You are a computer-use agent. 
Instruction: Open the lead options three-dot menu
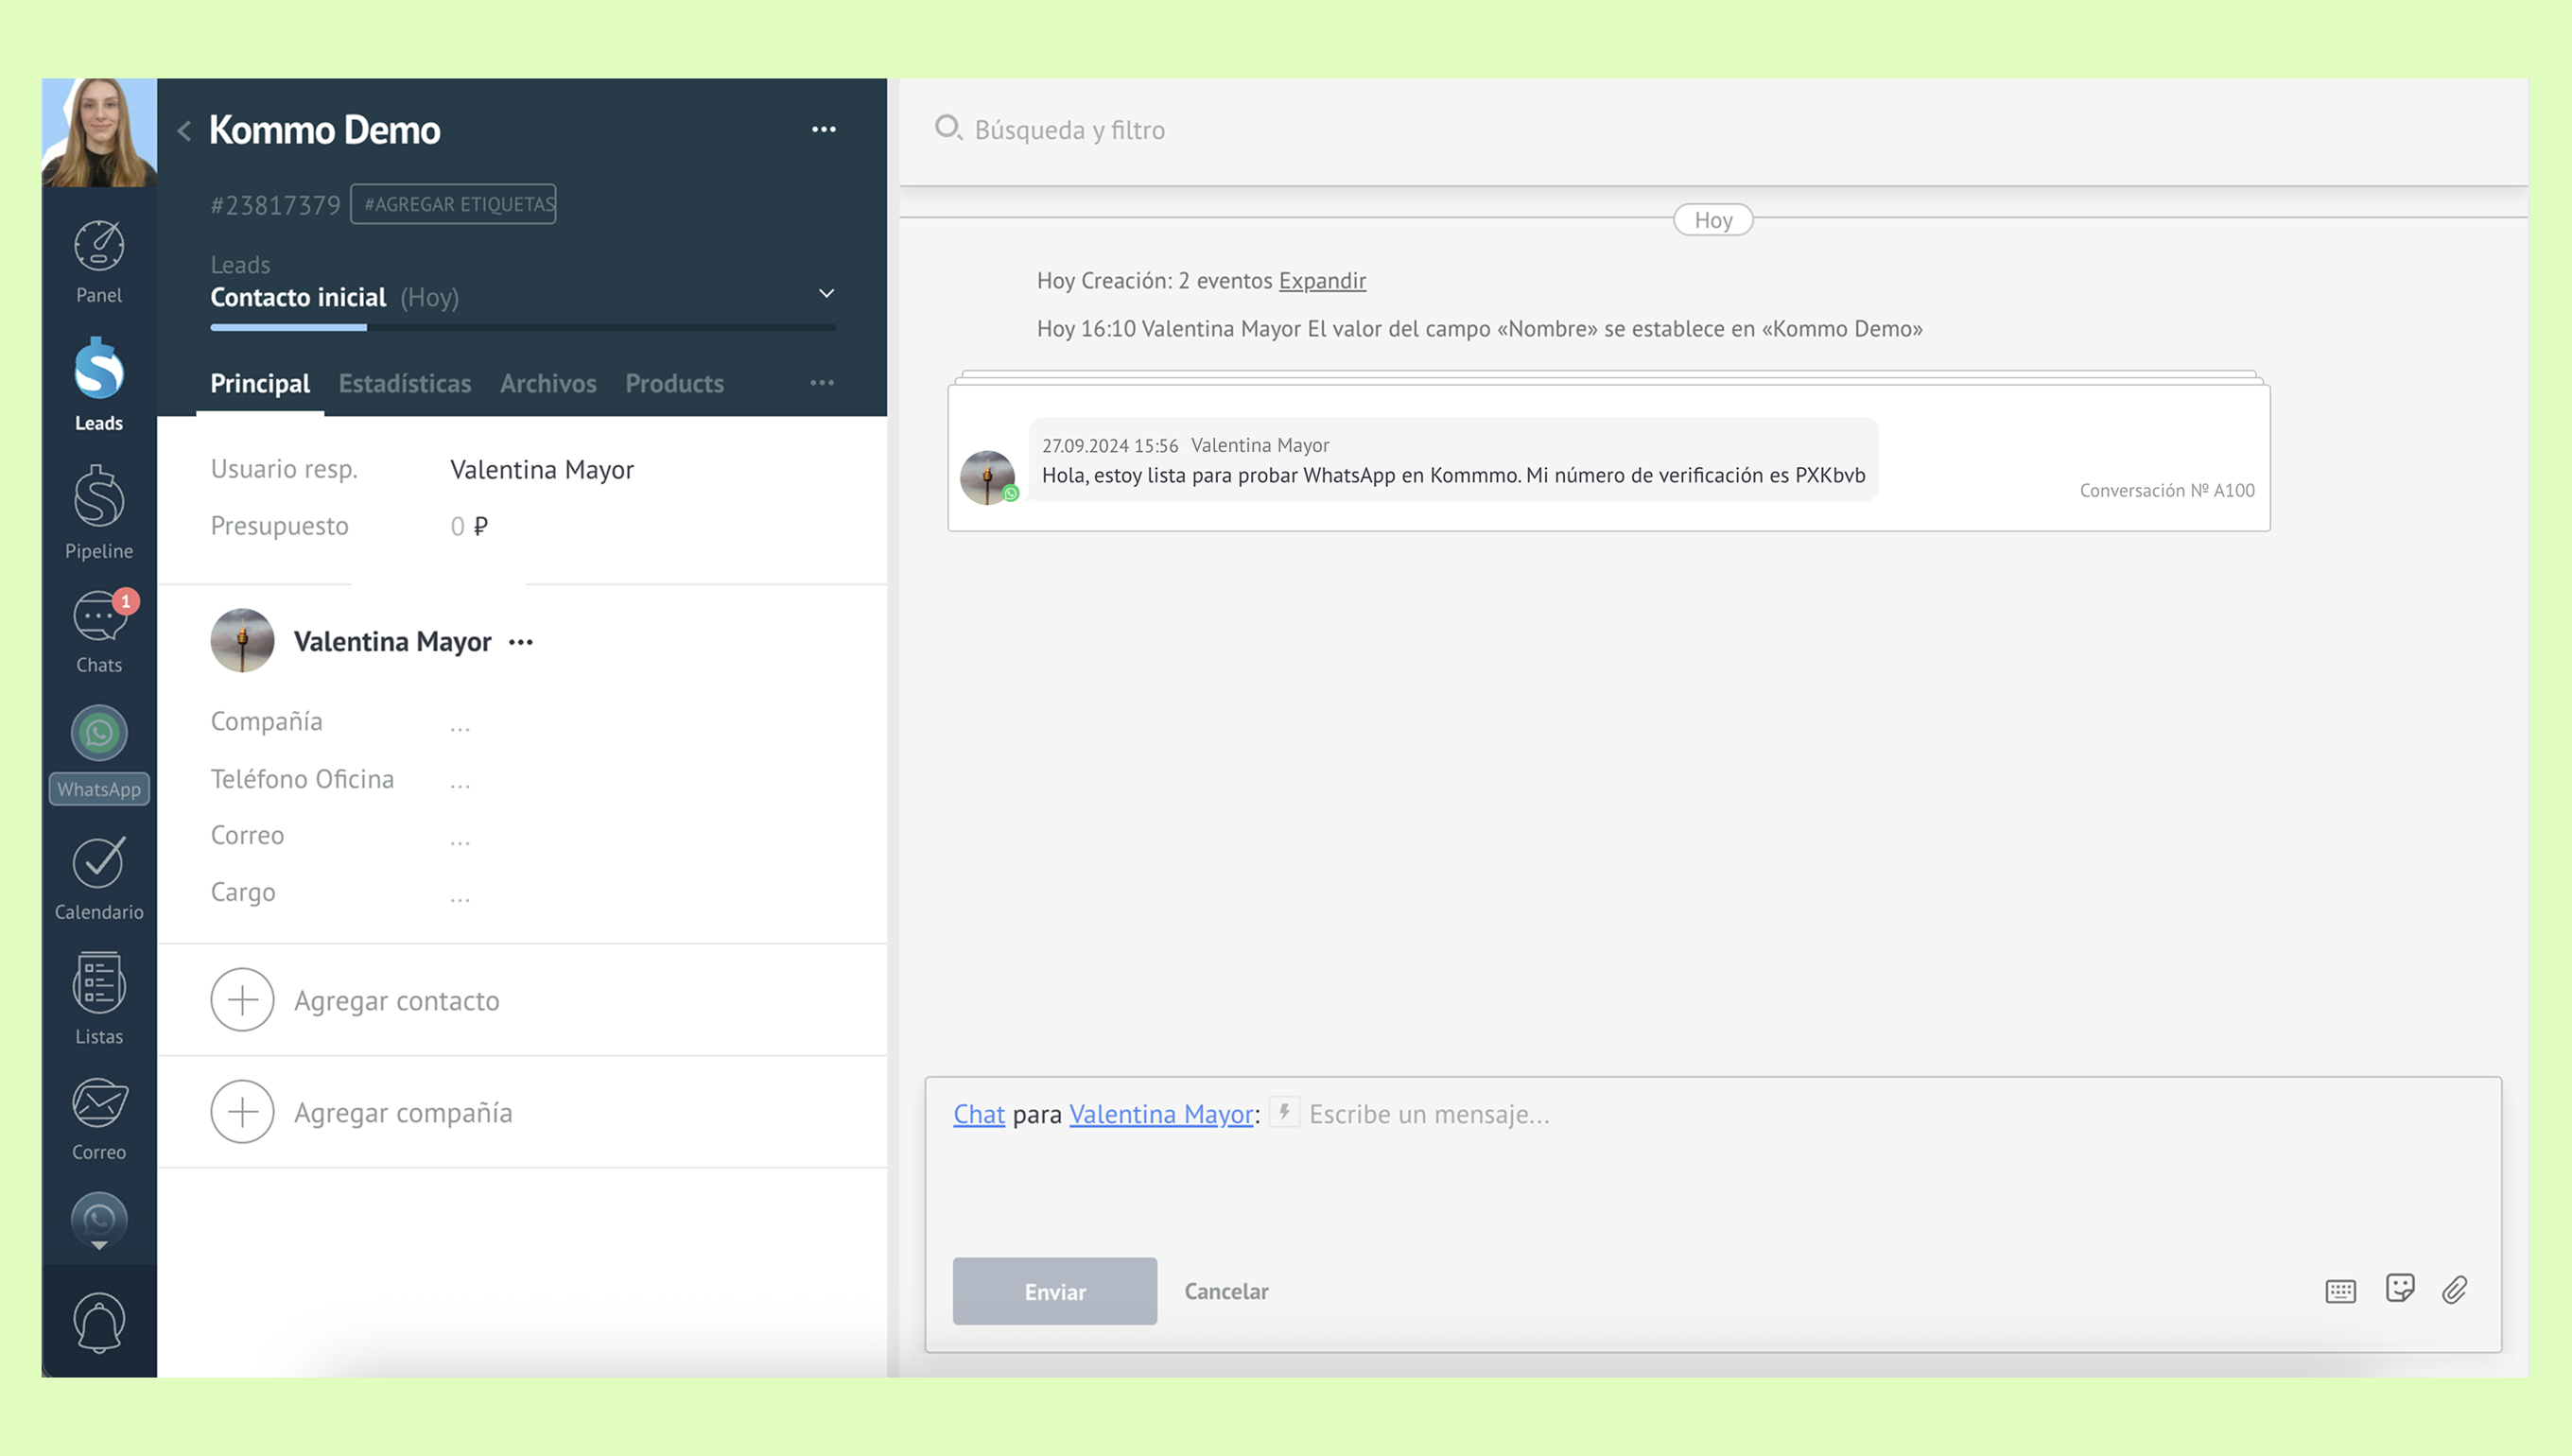pos(823,129)
